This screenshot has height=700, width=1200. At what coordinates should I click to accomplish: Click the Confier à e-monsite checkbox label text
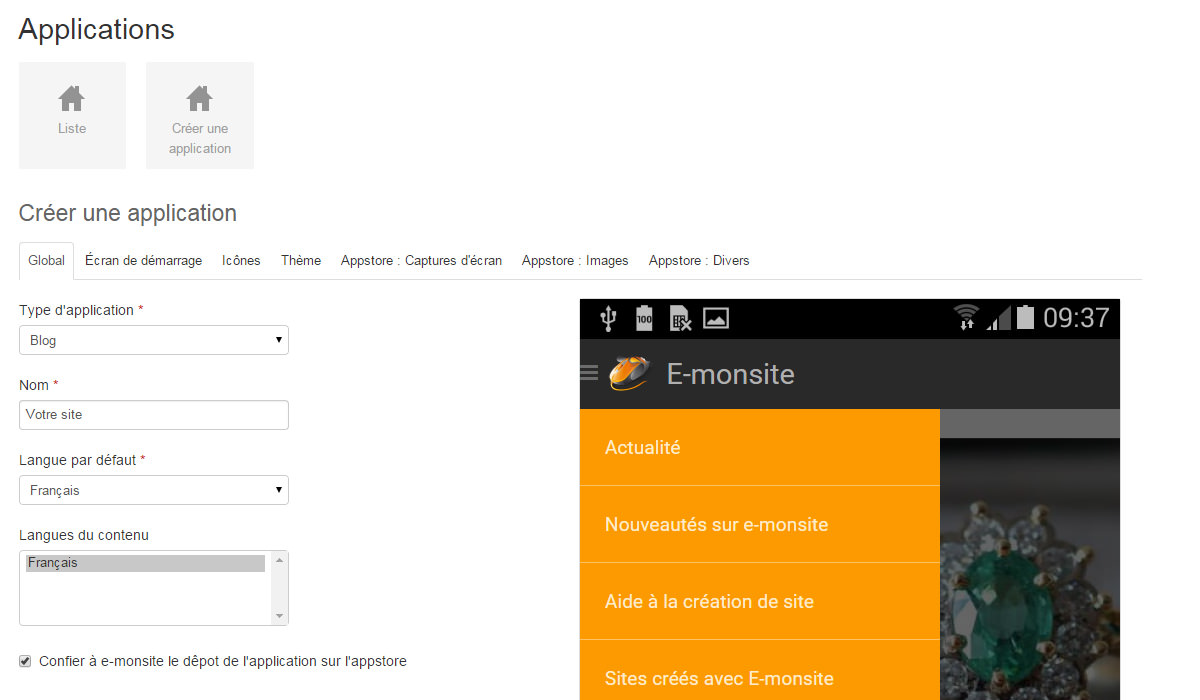(223, 661)
